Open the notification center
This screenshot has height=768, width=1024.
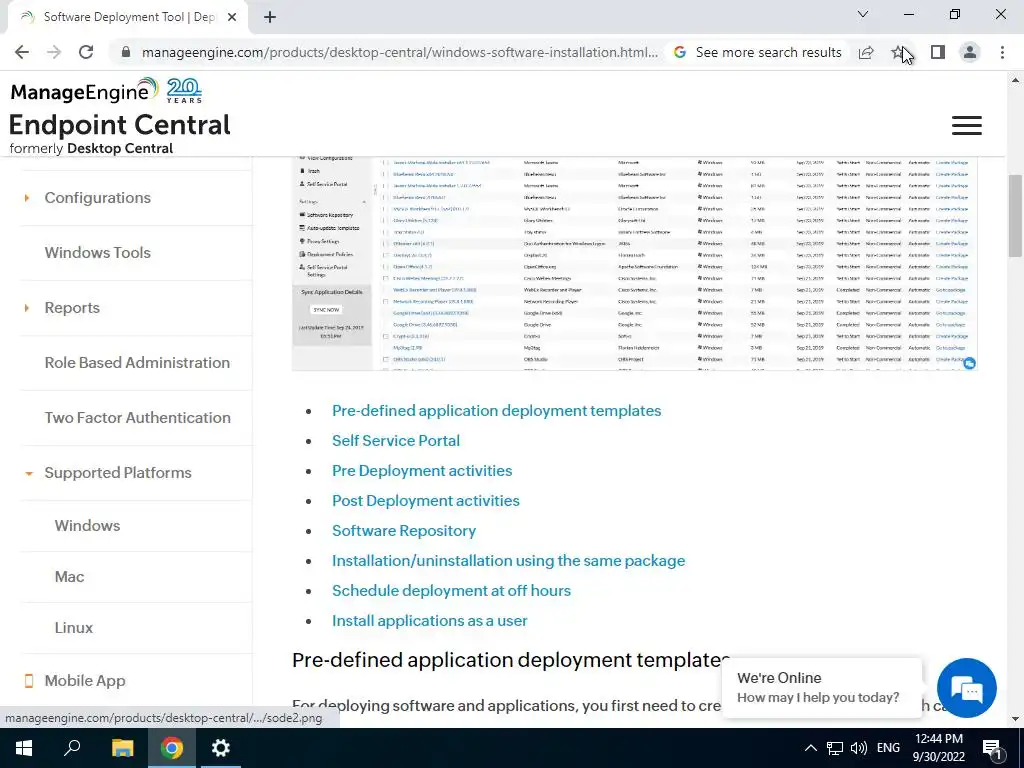991,748
